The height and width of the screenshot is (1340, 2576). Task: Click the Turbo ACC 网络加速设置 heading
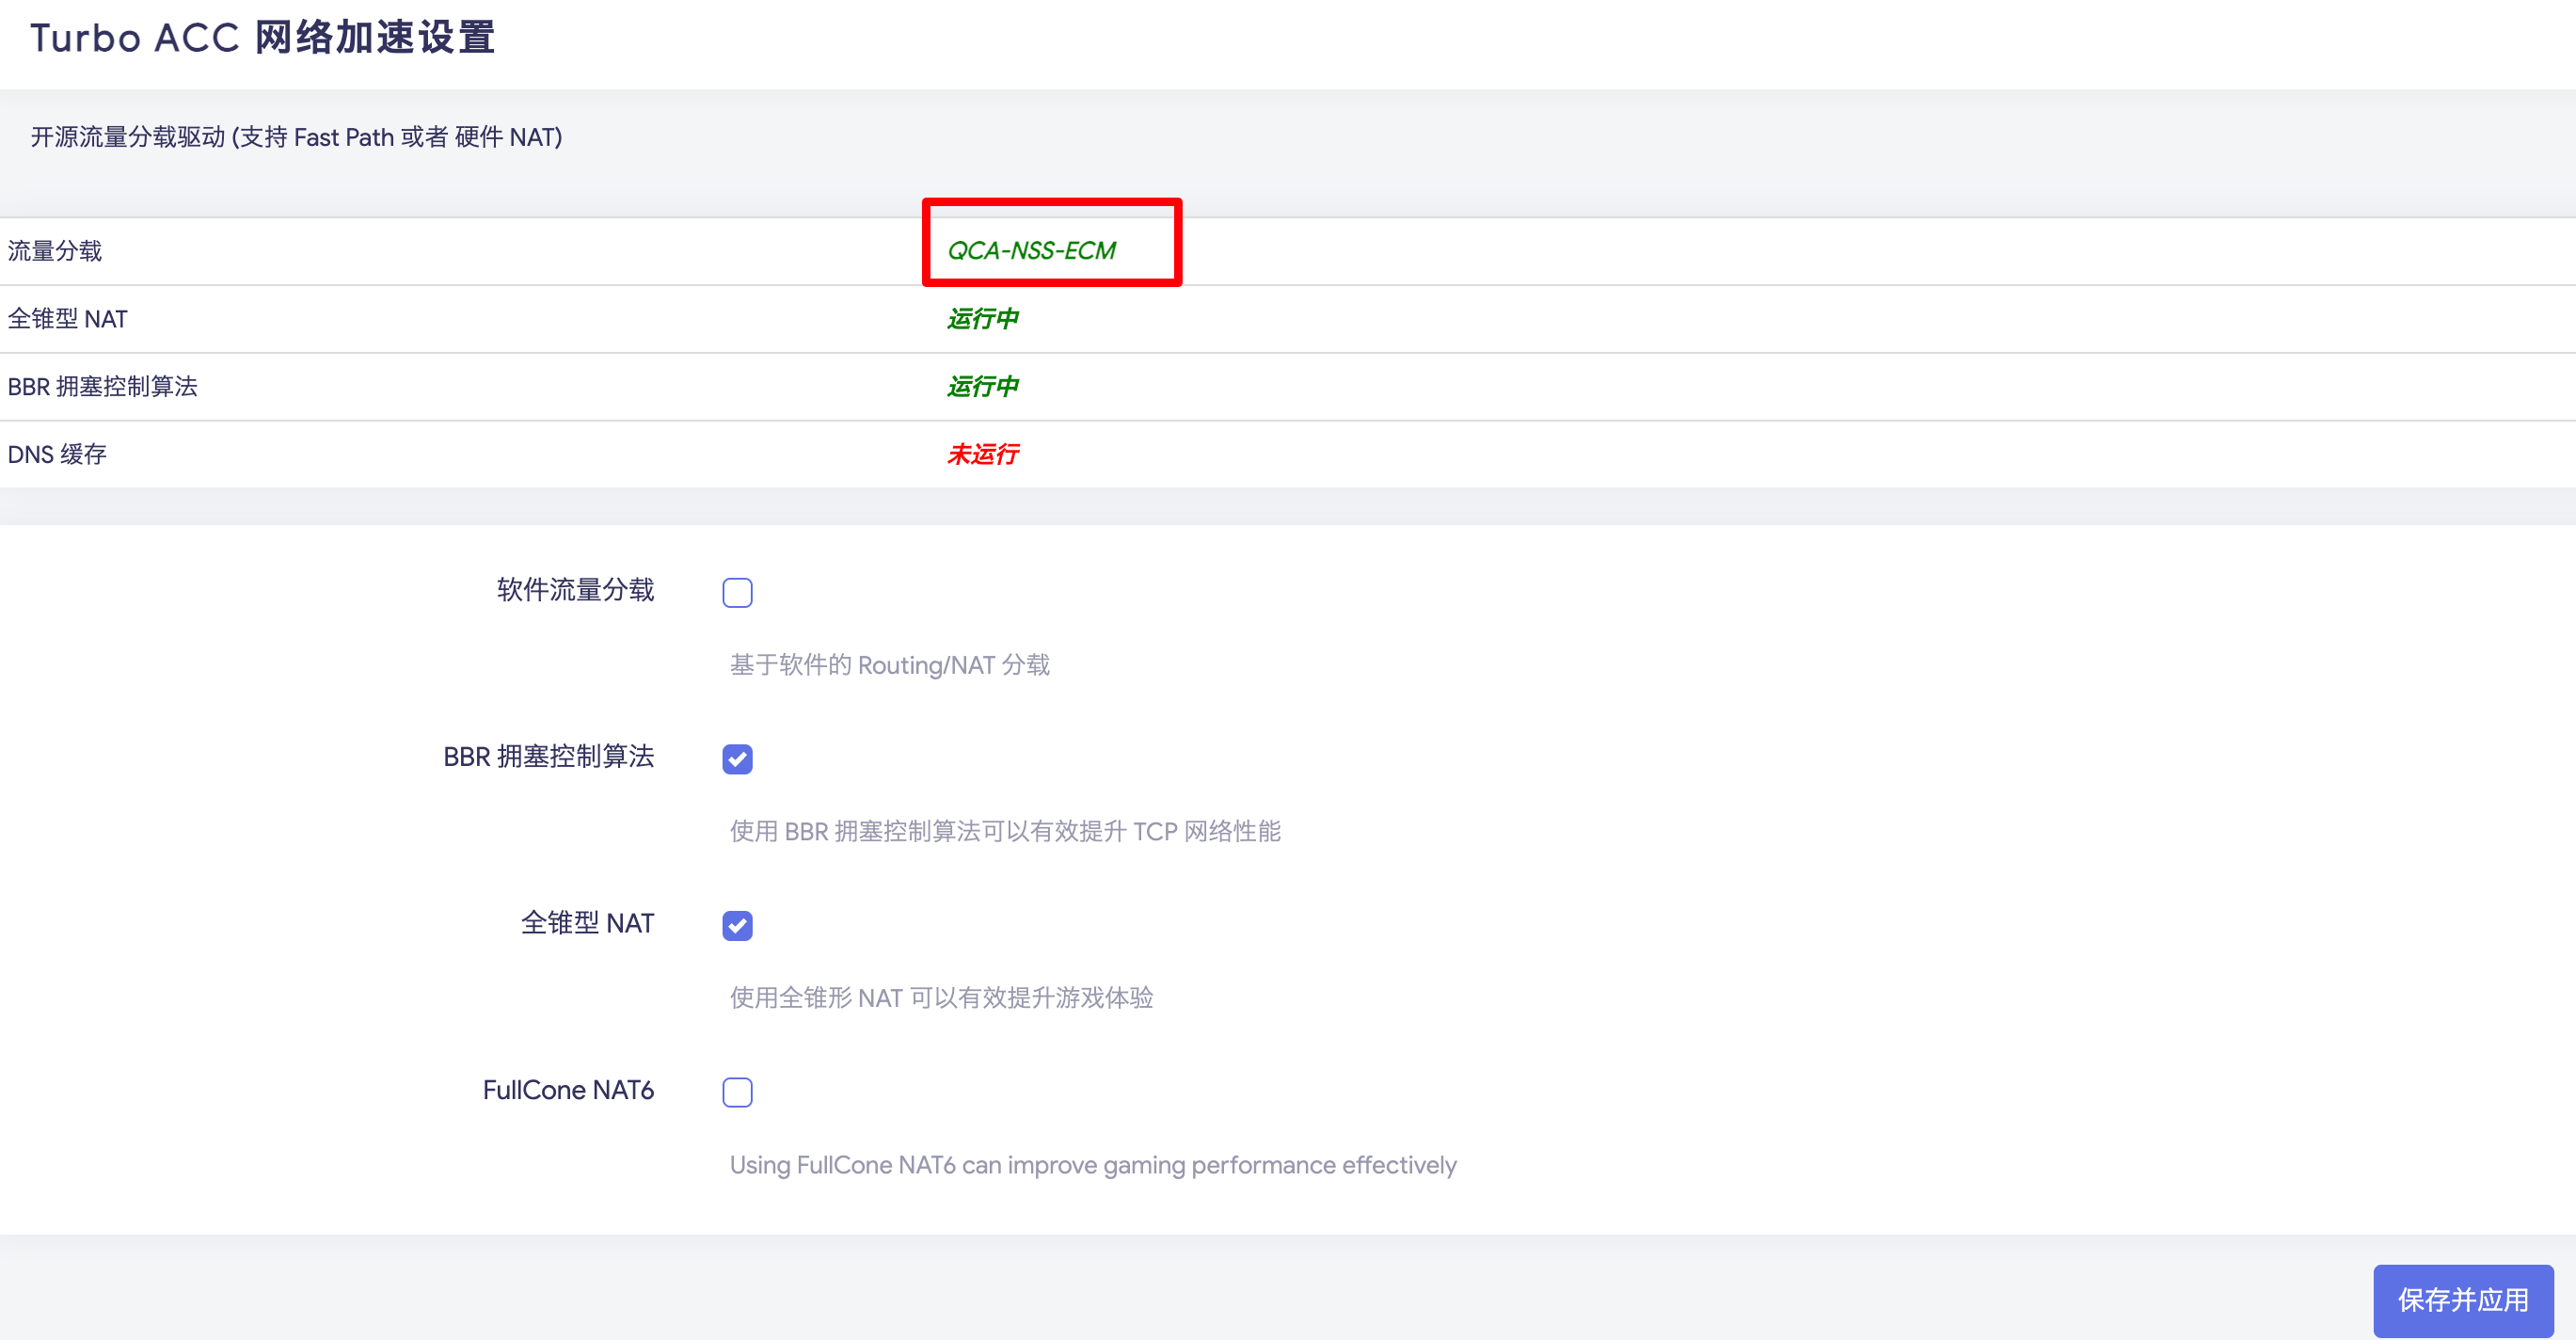click(x=262, y=38)
